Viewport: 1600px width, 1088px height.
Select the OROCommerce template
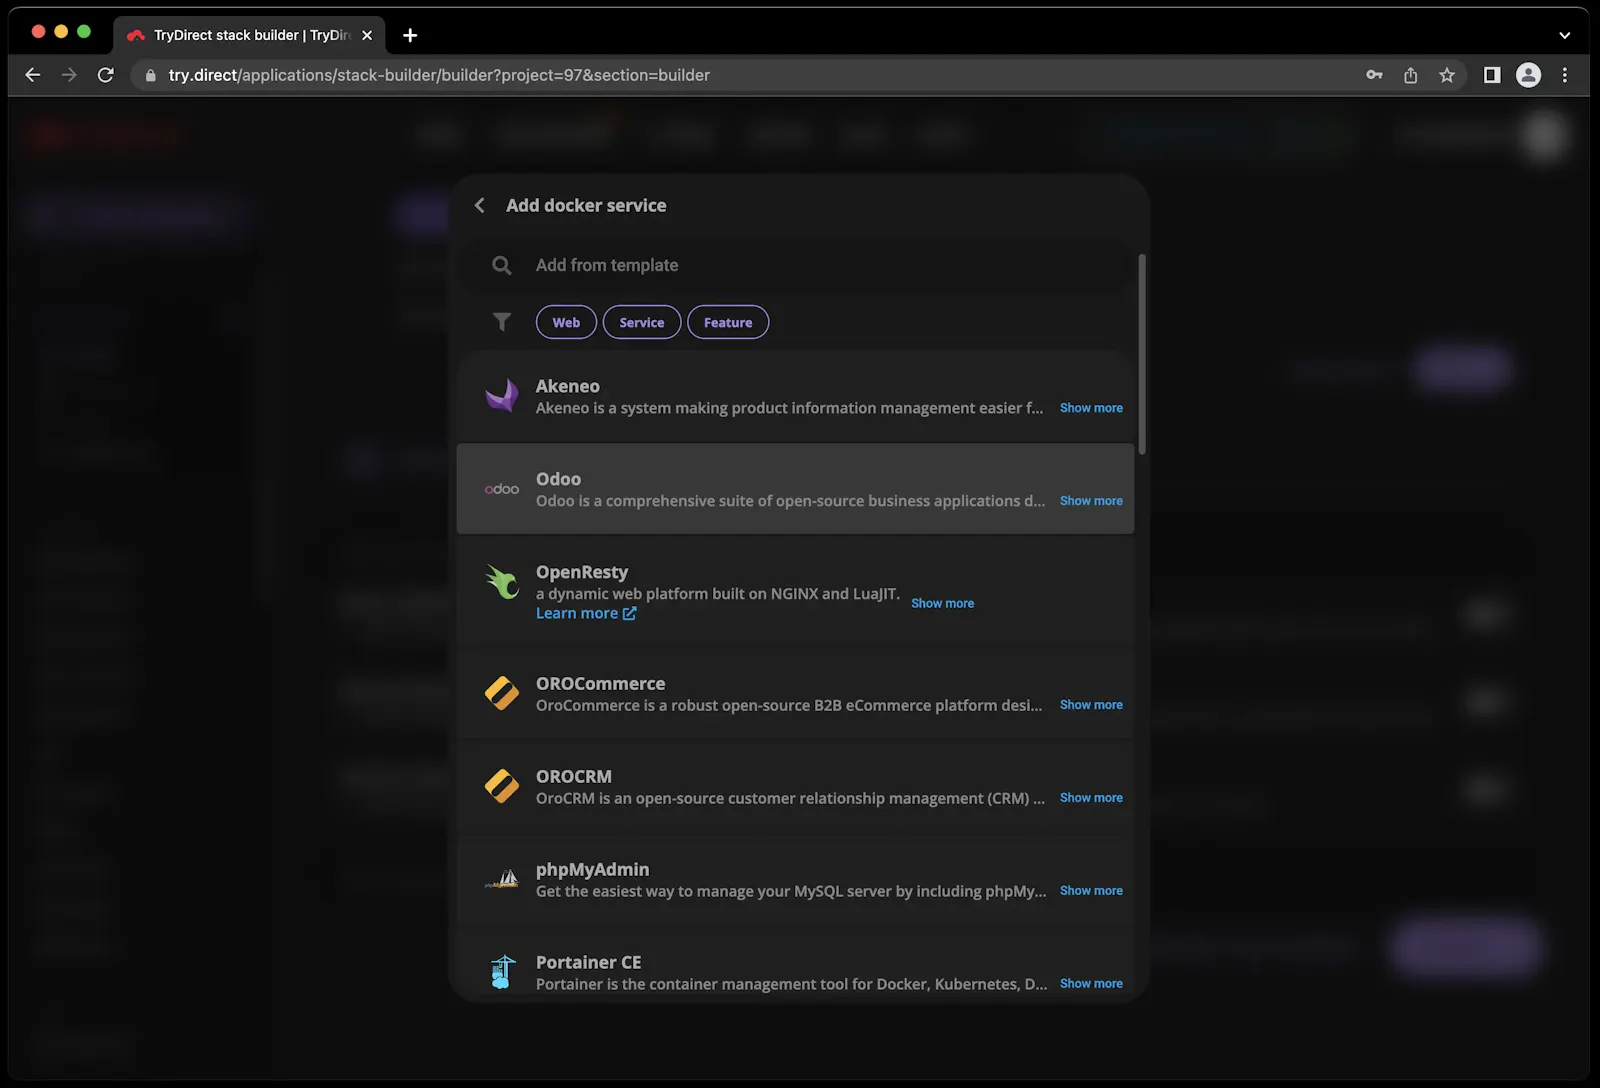(795, 693)
